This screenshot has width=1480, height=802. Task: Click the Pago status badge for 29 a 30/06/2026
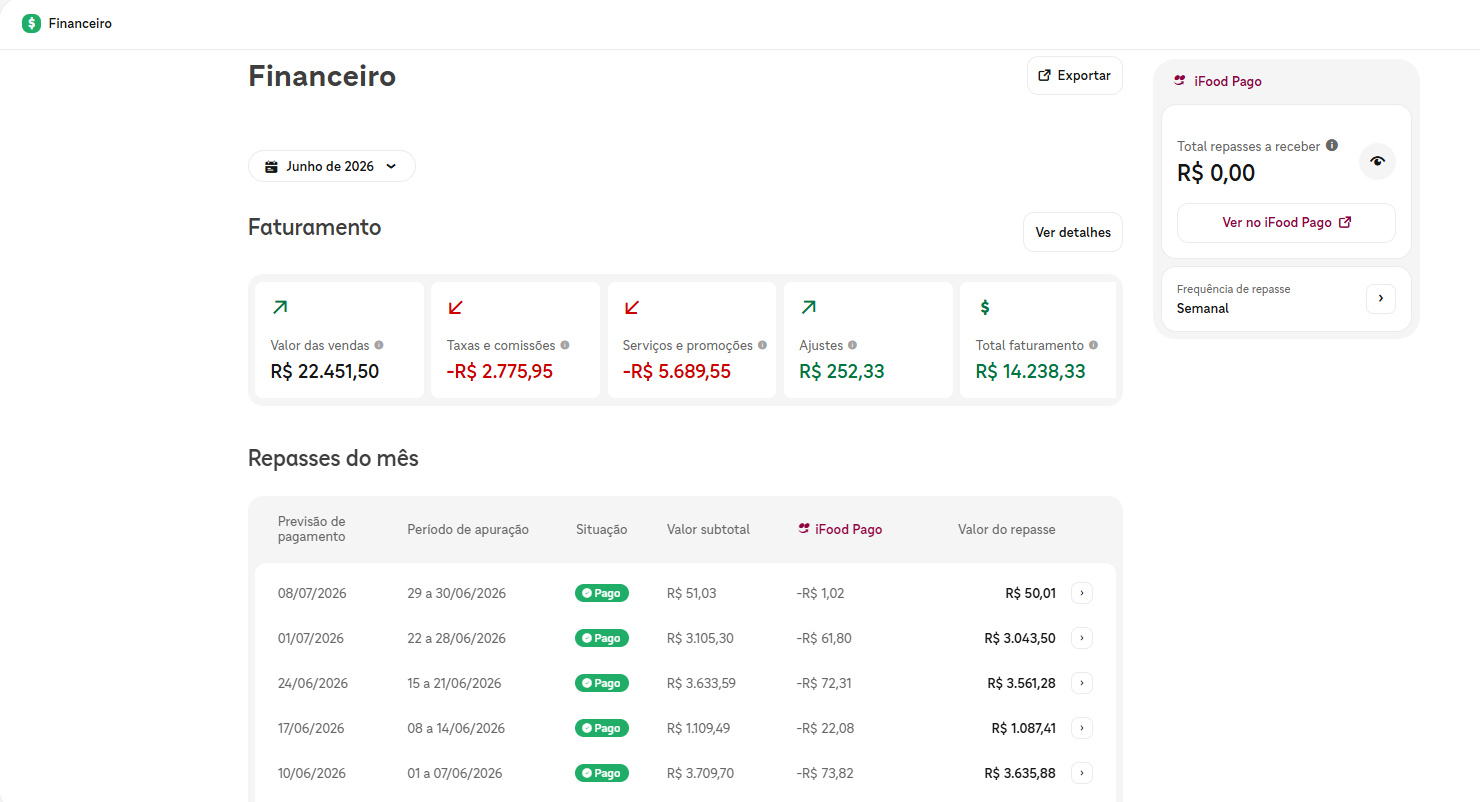602,593
